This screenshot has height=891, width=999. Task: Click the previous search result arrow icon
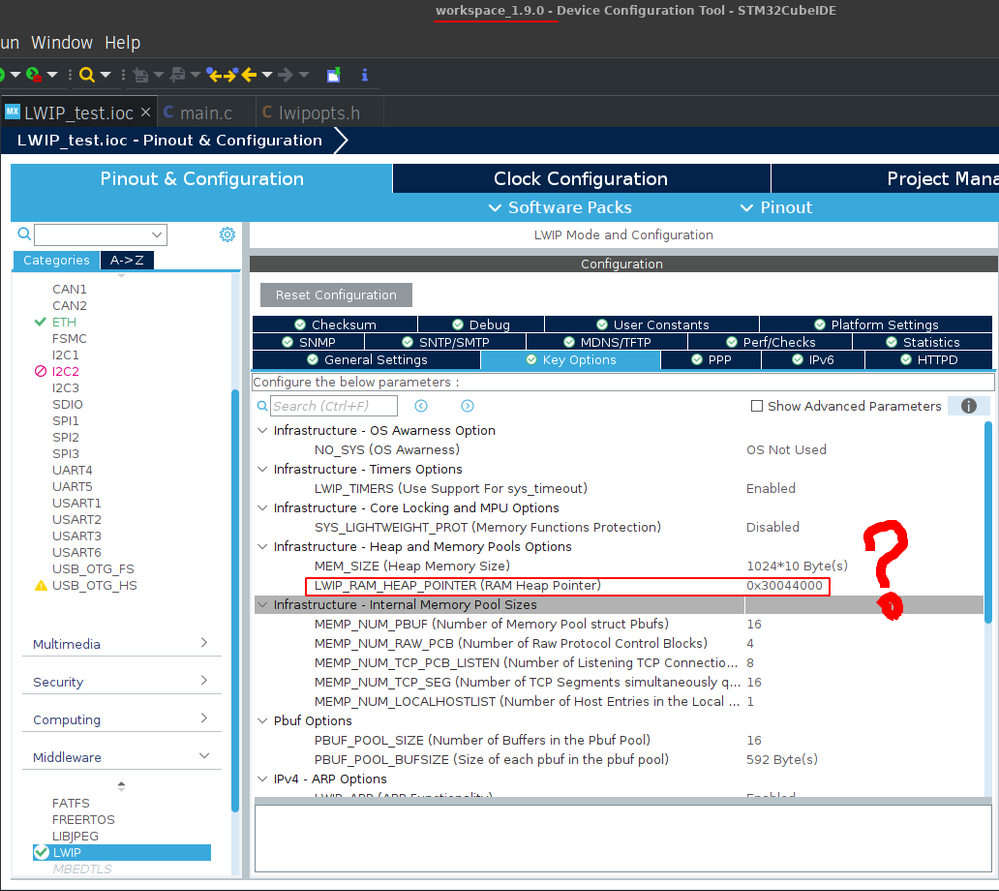tap(421, 406)
